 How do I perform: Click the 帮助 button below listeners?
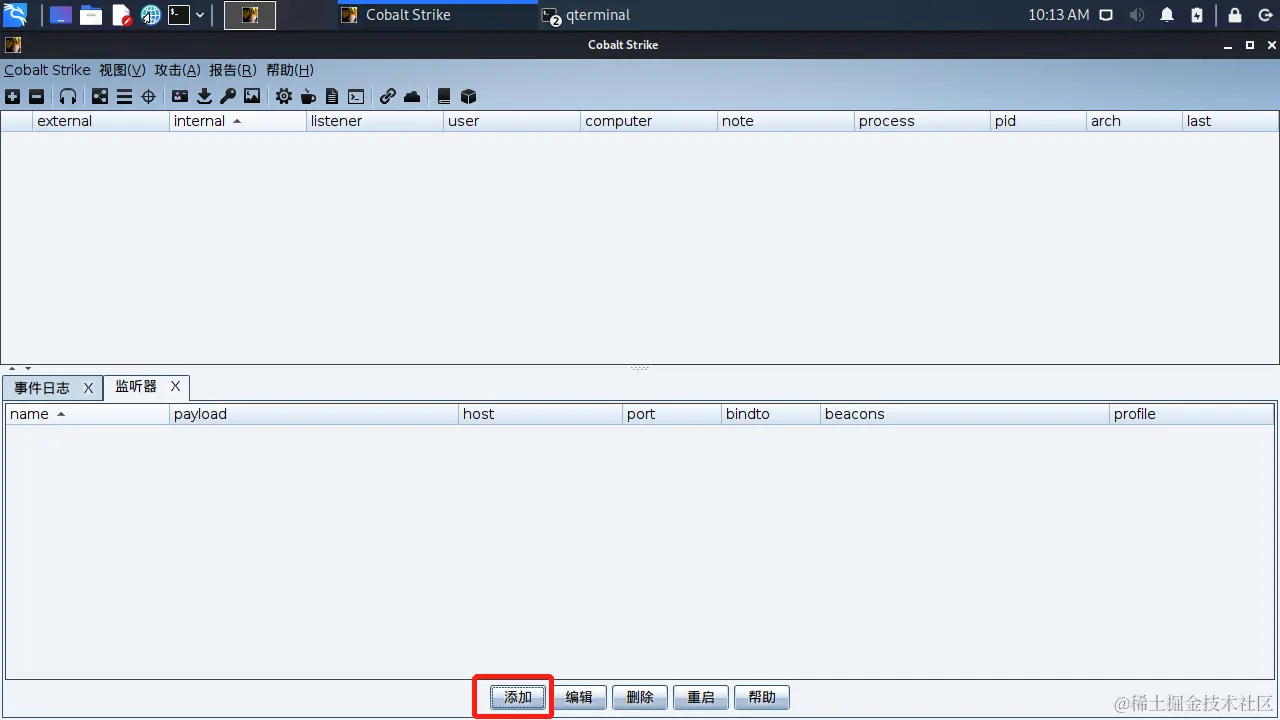point(762,697)
